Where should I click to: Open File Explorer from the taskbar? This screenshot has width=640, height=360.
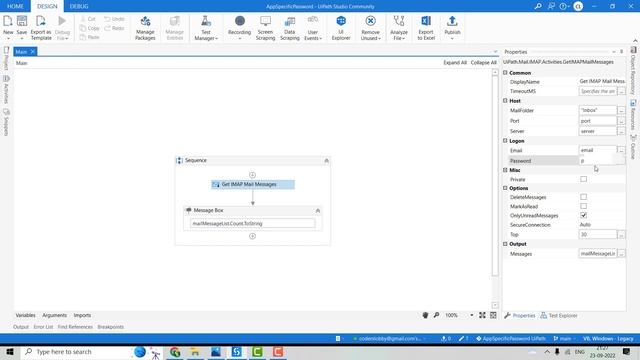tap(195, 352)
